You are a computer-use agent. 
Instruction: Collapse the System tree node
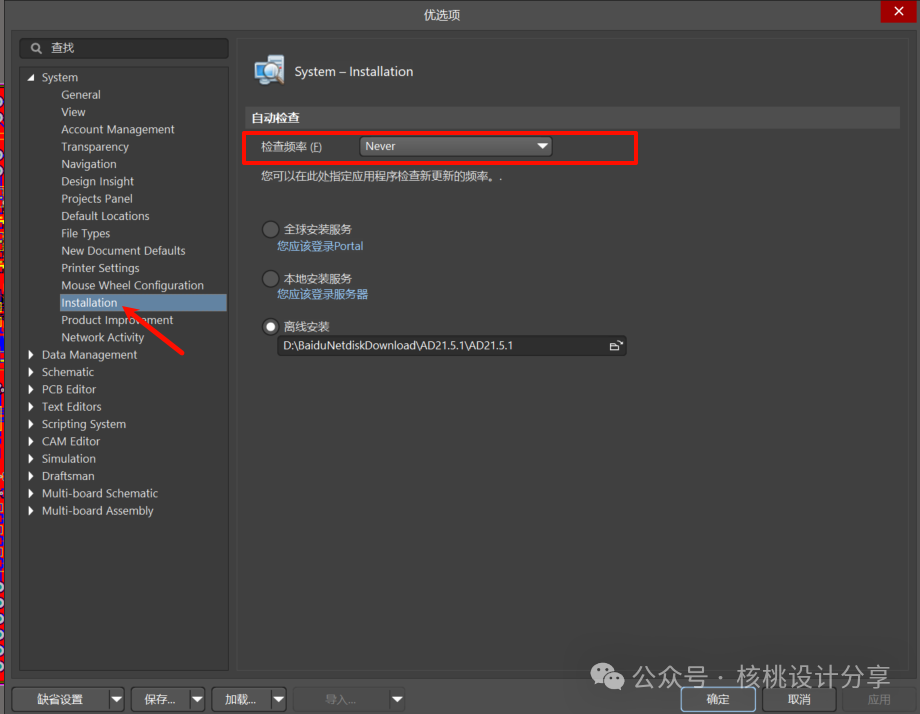(x=31, y=78)
